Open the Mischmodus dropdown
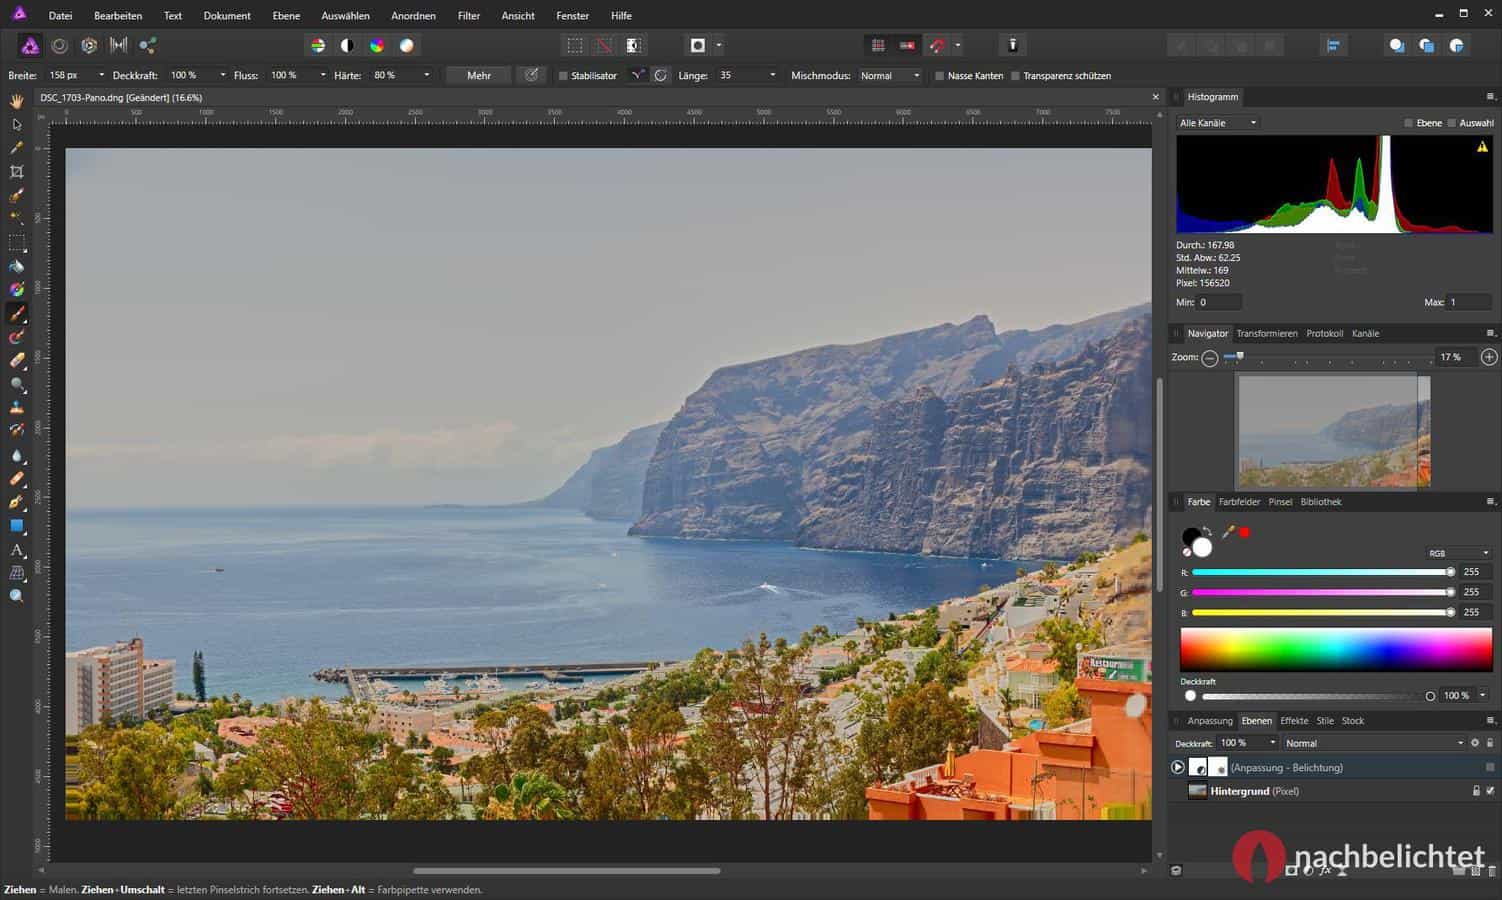The width and height of the screenshot is (1502, 900). [889, 76]
